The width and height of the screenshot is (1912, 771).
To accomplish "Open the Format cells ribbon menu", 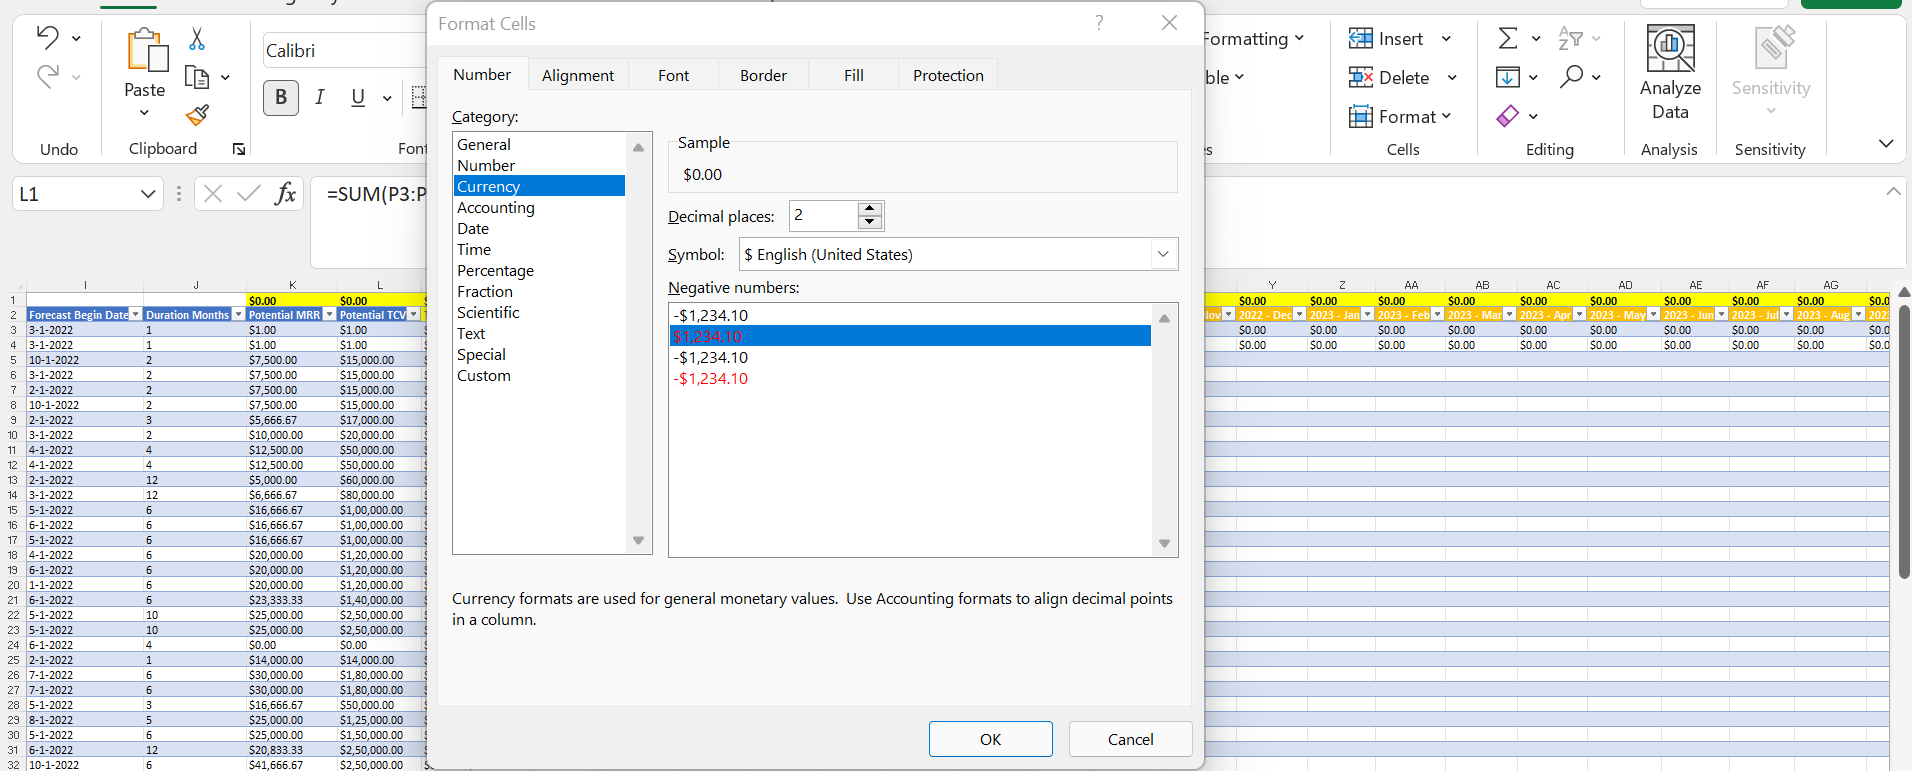I will coord(1400,116).
